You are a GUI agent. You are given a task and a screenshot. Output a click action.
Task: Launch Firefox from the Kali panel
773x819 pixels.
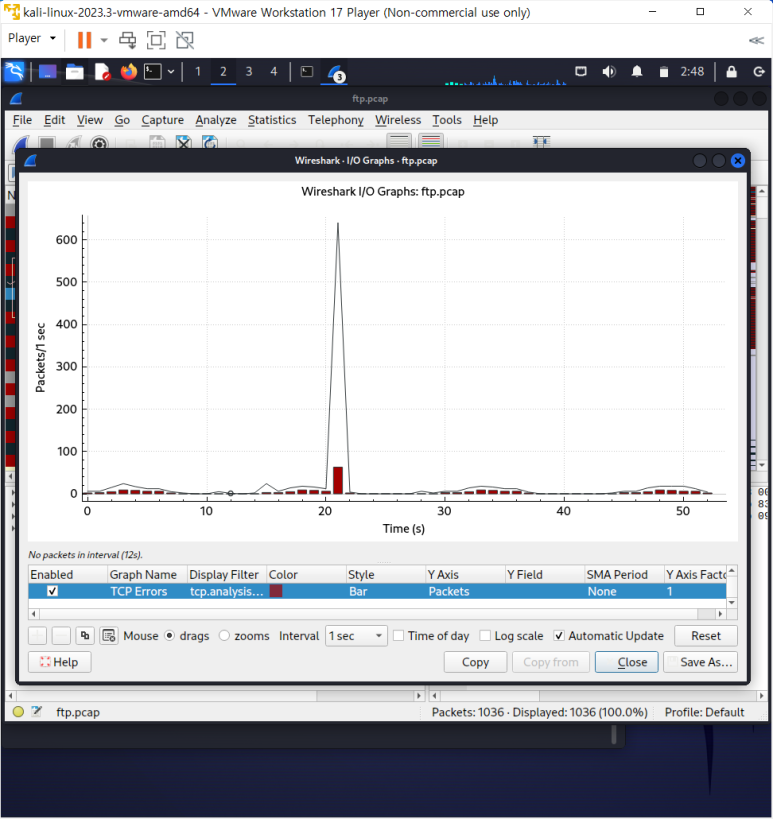point(128,72)
